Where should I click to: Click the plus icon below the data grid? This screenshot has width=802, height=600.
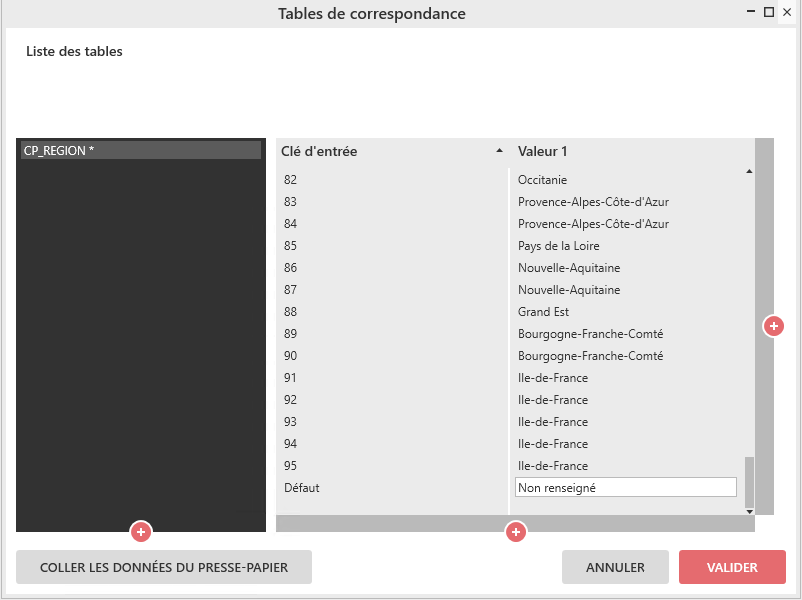pos(516,532)
